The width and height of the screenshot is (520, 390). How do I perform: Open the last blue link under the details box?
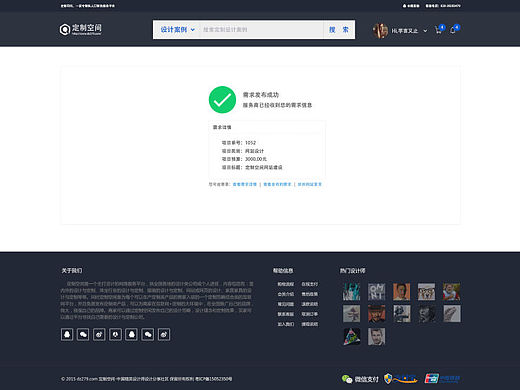tap(310, 184)
